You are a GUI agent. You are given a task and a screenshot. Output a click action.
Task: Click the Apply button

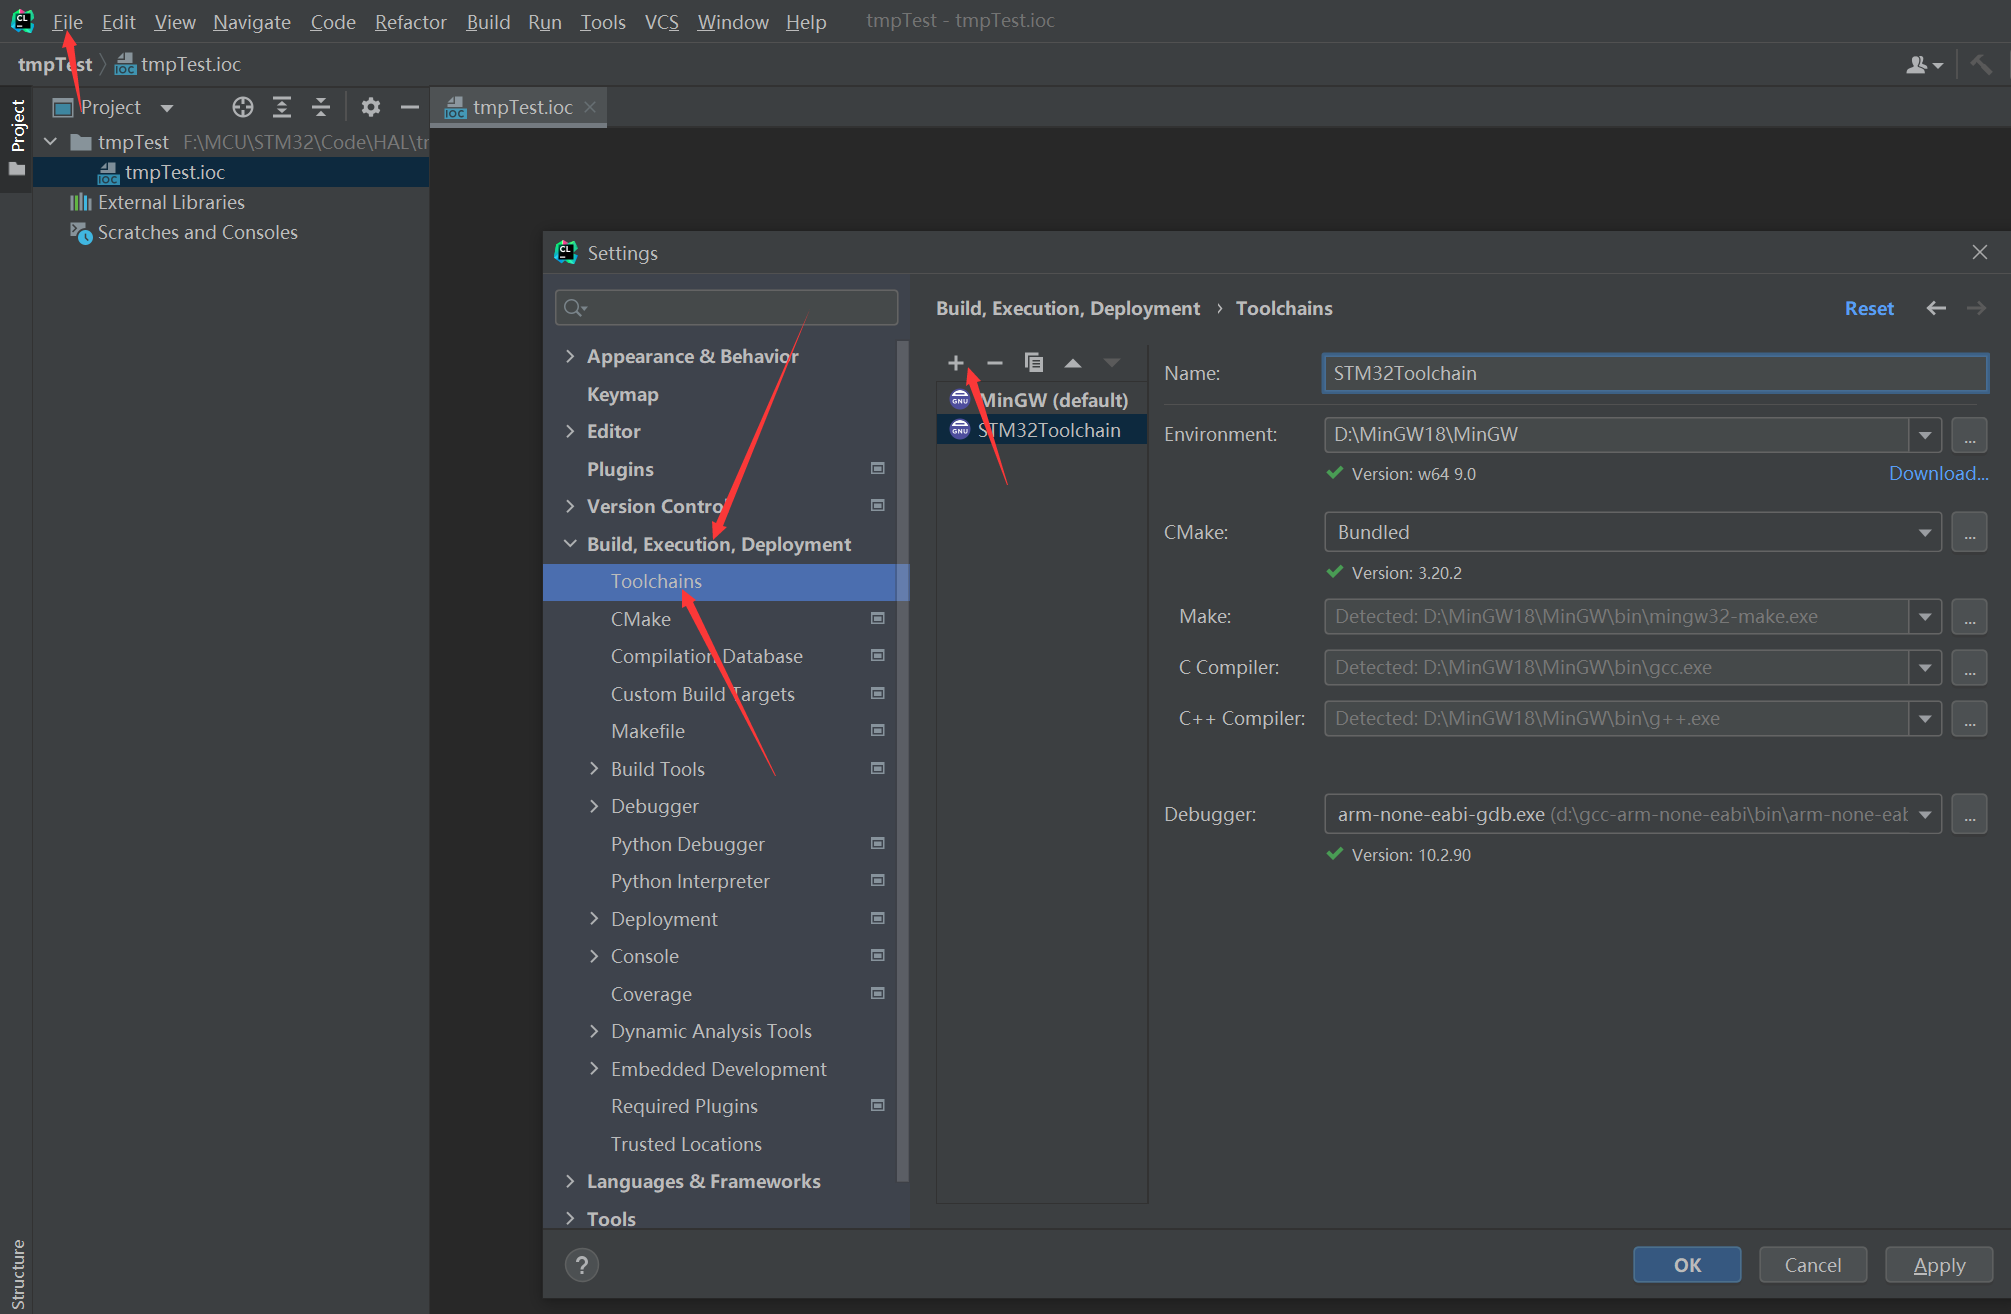coord(1938,1265)
